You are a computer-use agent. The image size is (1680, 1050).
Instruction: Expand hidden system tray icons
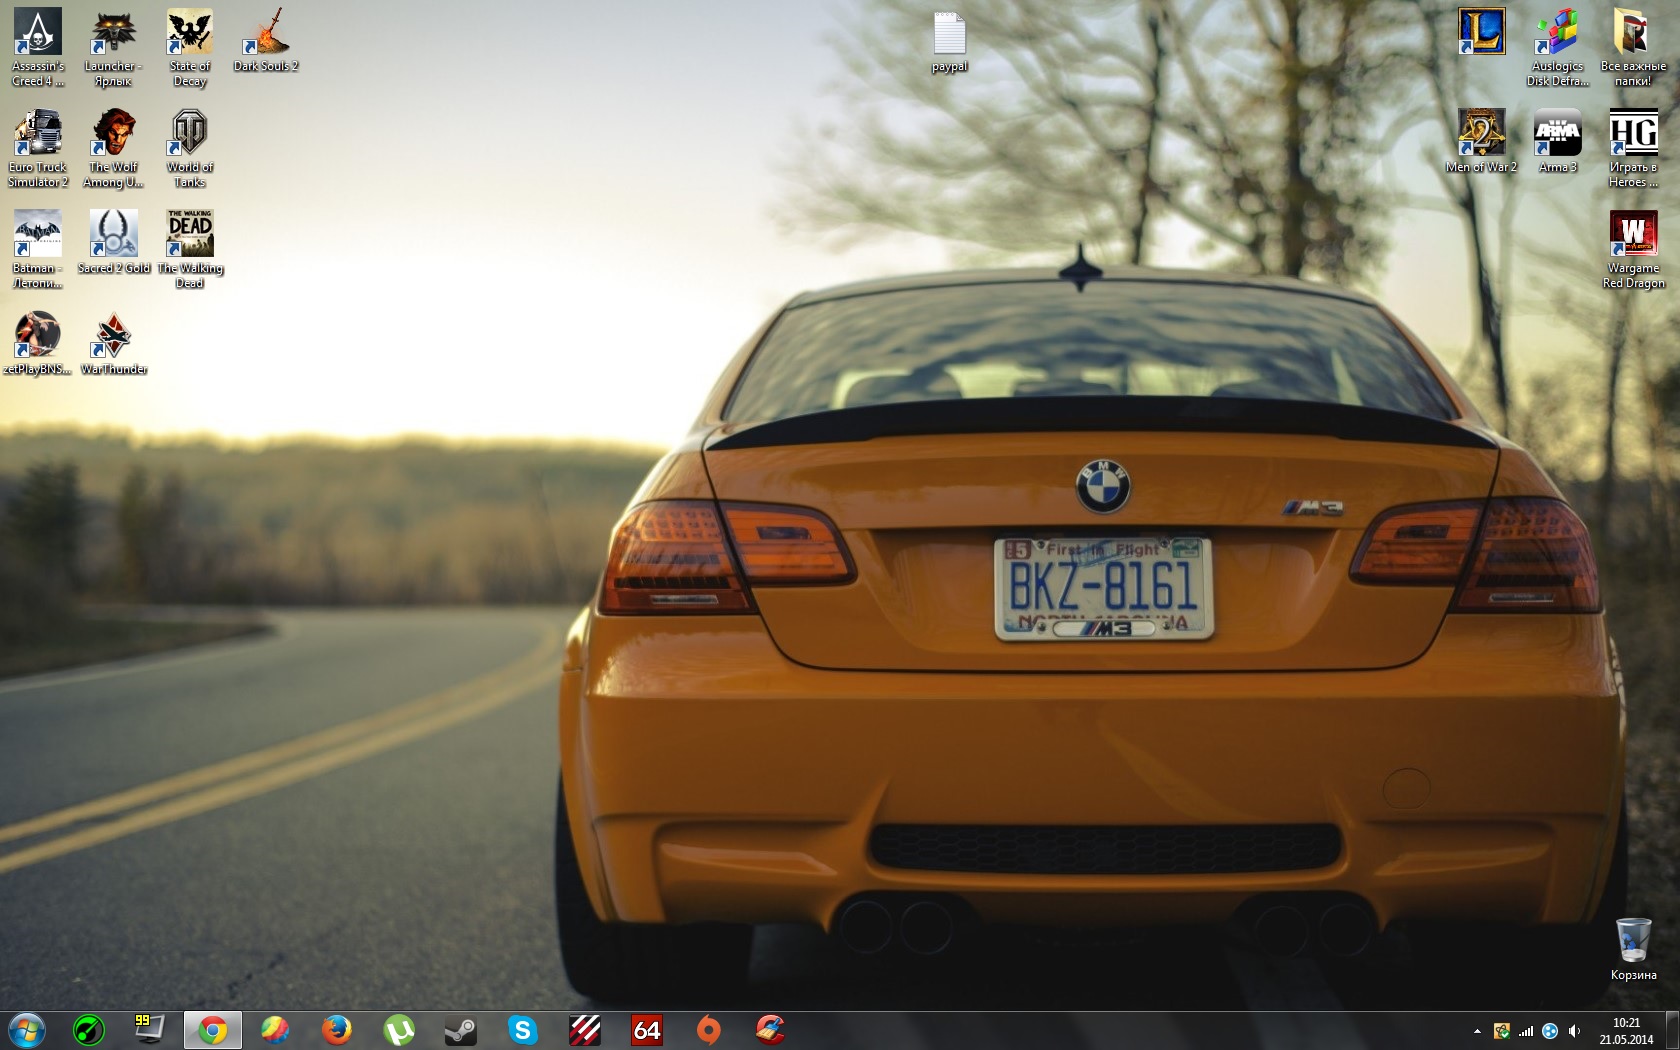(x=1477, y=1031)
